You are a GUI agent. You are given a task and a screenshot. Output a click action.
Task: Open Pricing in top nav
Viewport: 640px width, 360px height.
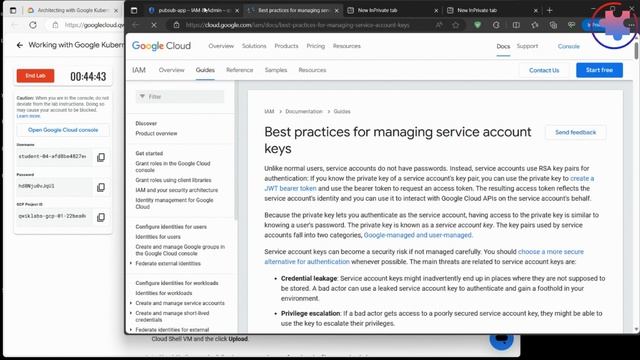[316, 46]
